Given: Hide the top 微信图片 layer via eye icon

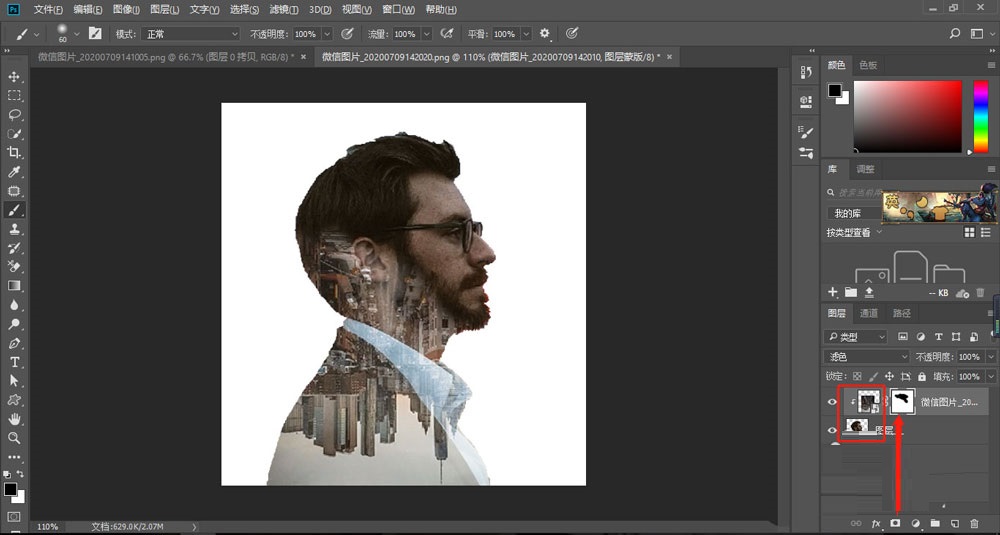Looking at the screenshot, I should click(x=833, y=402).
